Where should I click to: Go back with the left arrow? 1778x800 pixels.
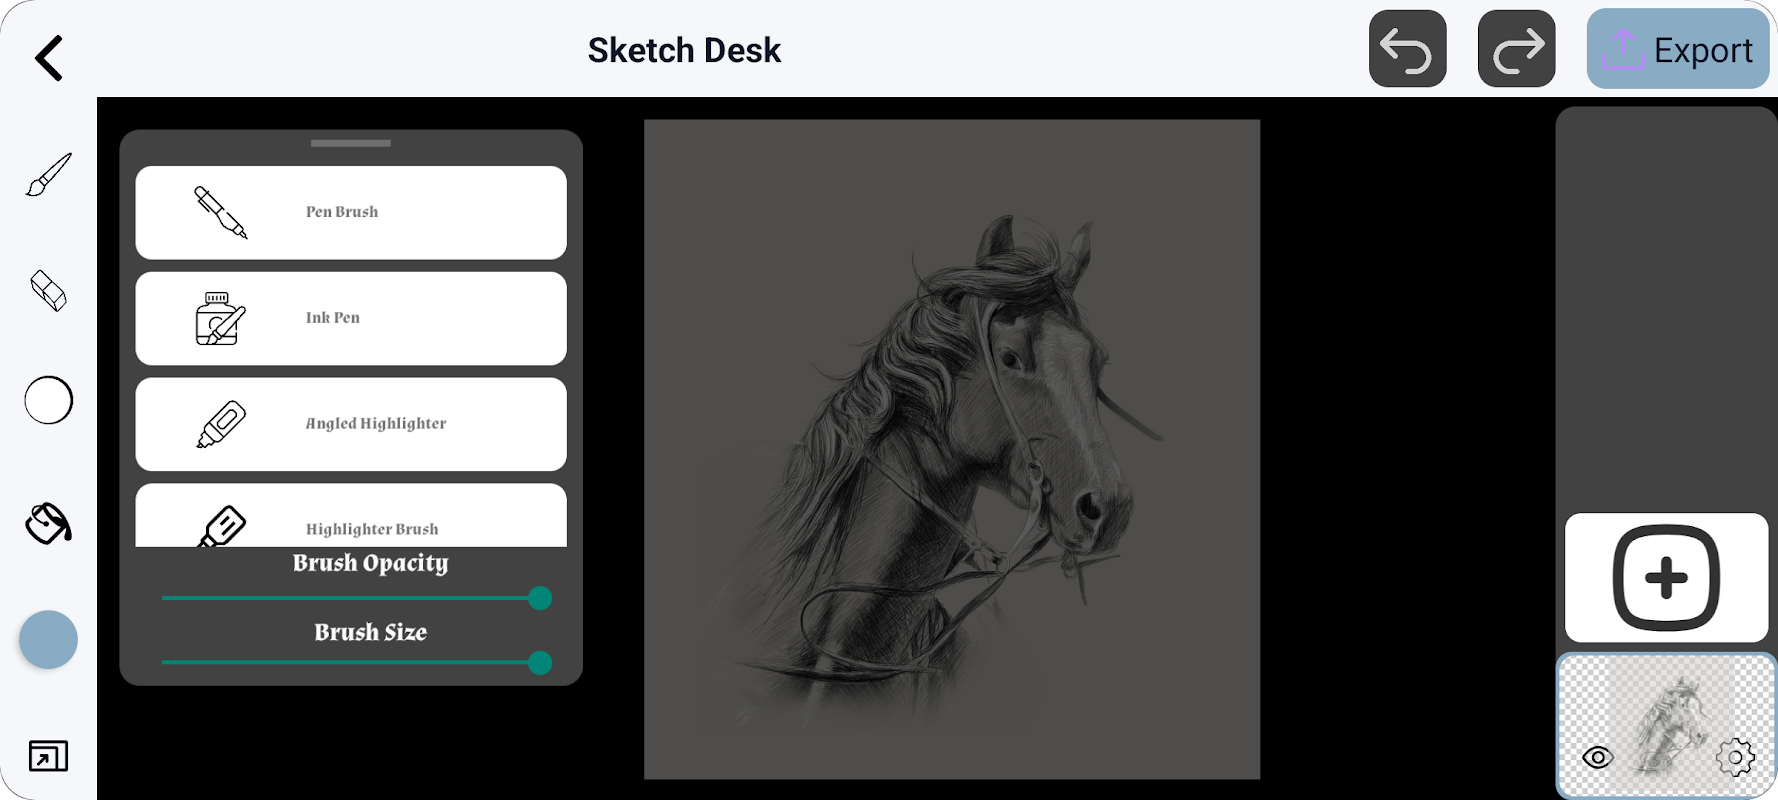(49, 58)
